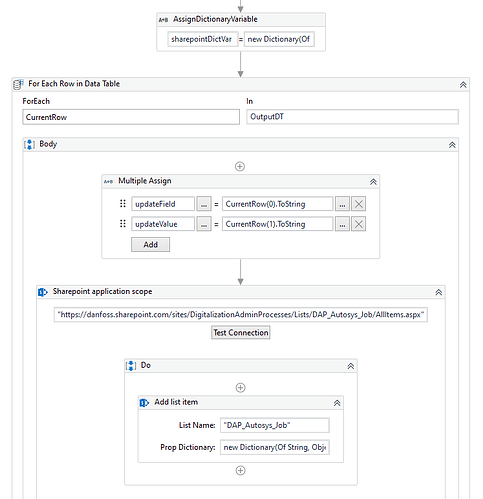
Task: Delete the updateValue assignment row
Action: [x=359, y=224]
